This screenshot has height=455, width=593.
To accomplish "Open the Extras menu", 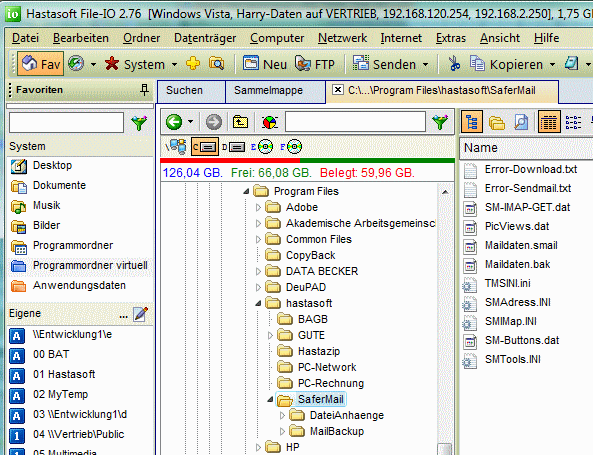I will [x=451, y=38].
